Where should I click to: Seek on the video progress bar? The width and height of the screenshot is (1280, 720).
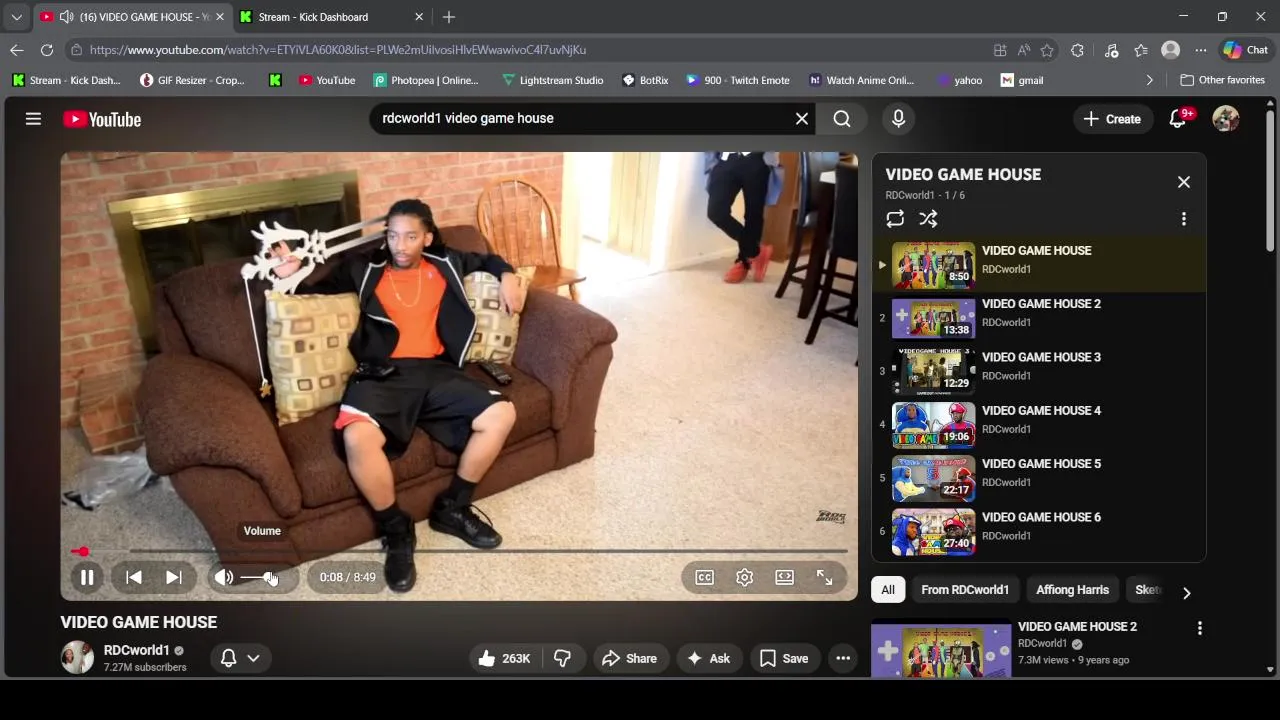click(460, 551)
